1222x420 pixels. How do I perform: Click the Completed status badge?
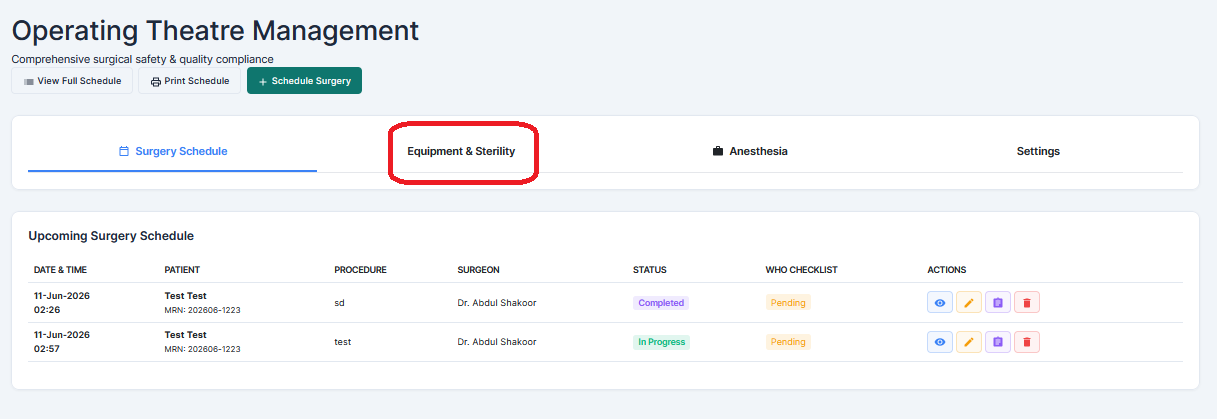661,303
